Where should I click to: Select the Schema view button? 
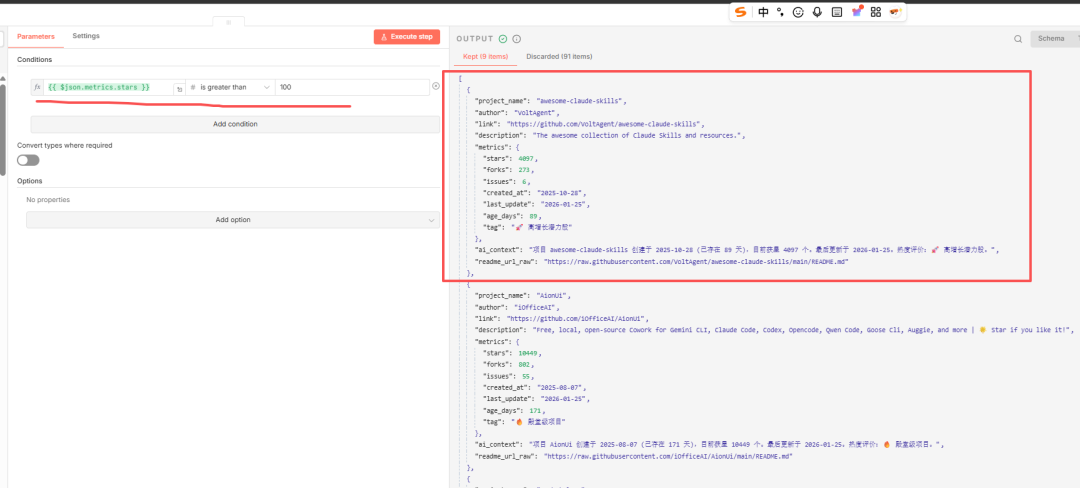pos(1051,38)
